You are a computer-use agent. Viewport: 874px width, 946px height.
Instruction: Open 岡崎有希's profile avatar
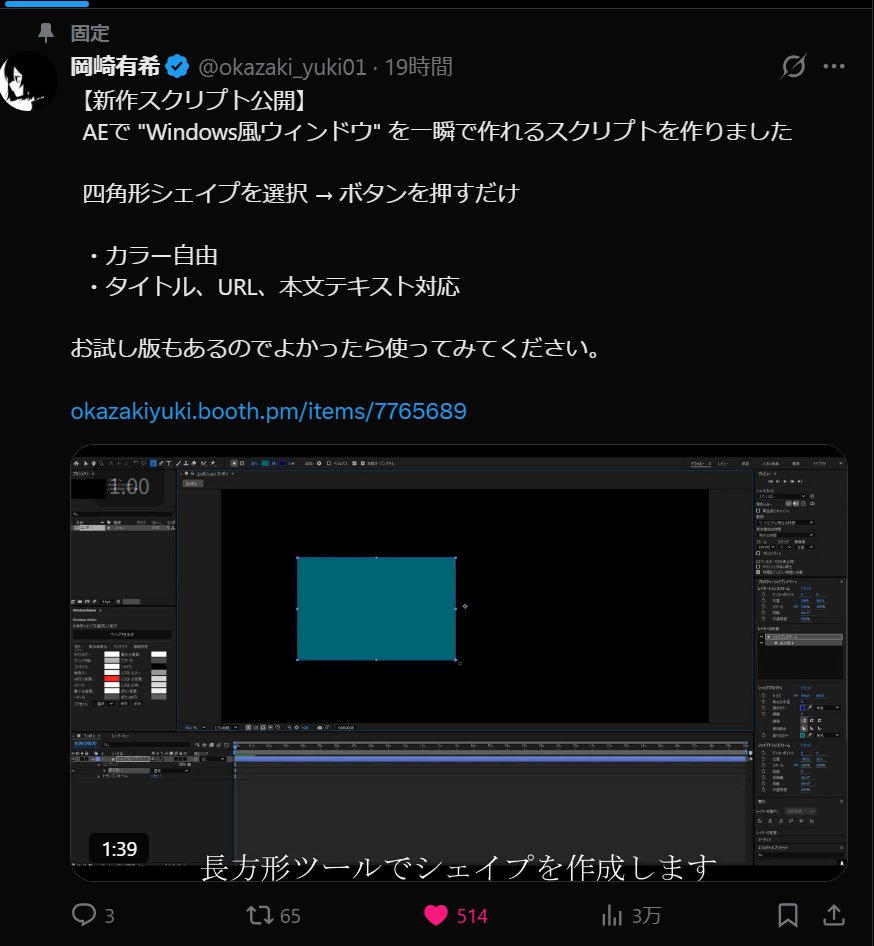click(27, 83)
